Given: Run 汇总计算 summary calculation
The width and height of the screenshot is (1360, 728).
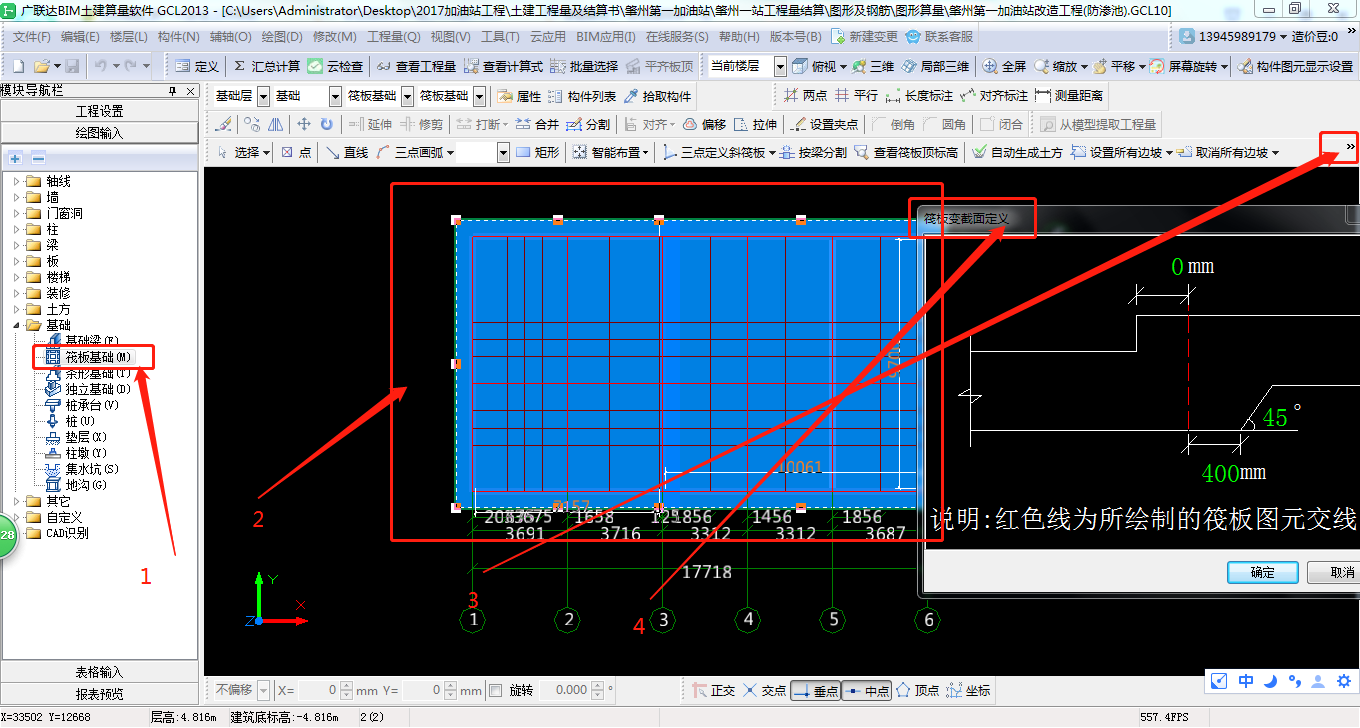Looking at the screenshot, I should (x=266, y=66).
